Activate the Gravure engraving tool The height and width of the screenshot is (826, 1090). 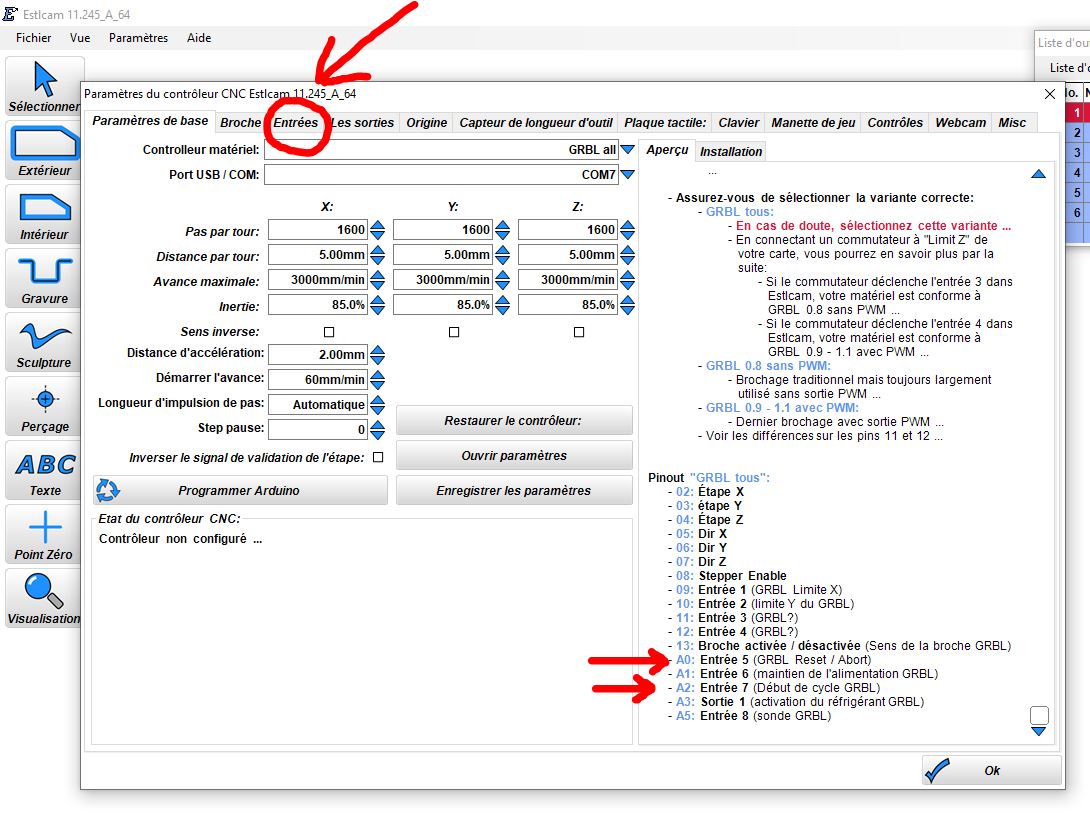(x=44, y=278)
